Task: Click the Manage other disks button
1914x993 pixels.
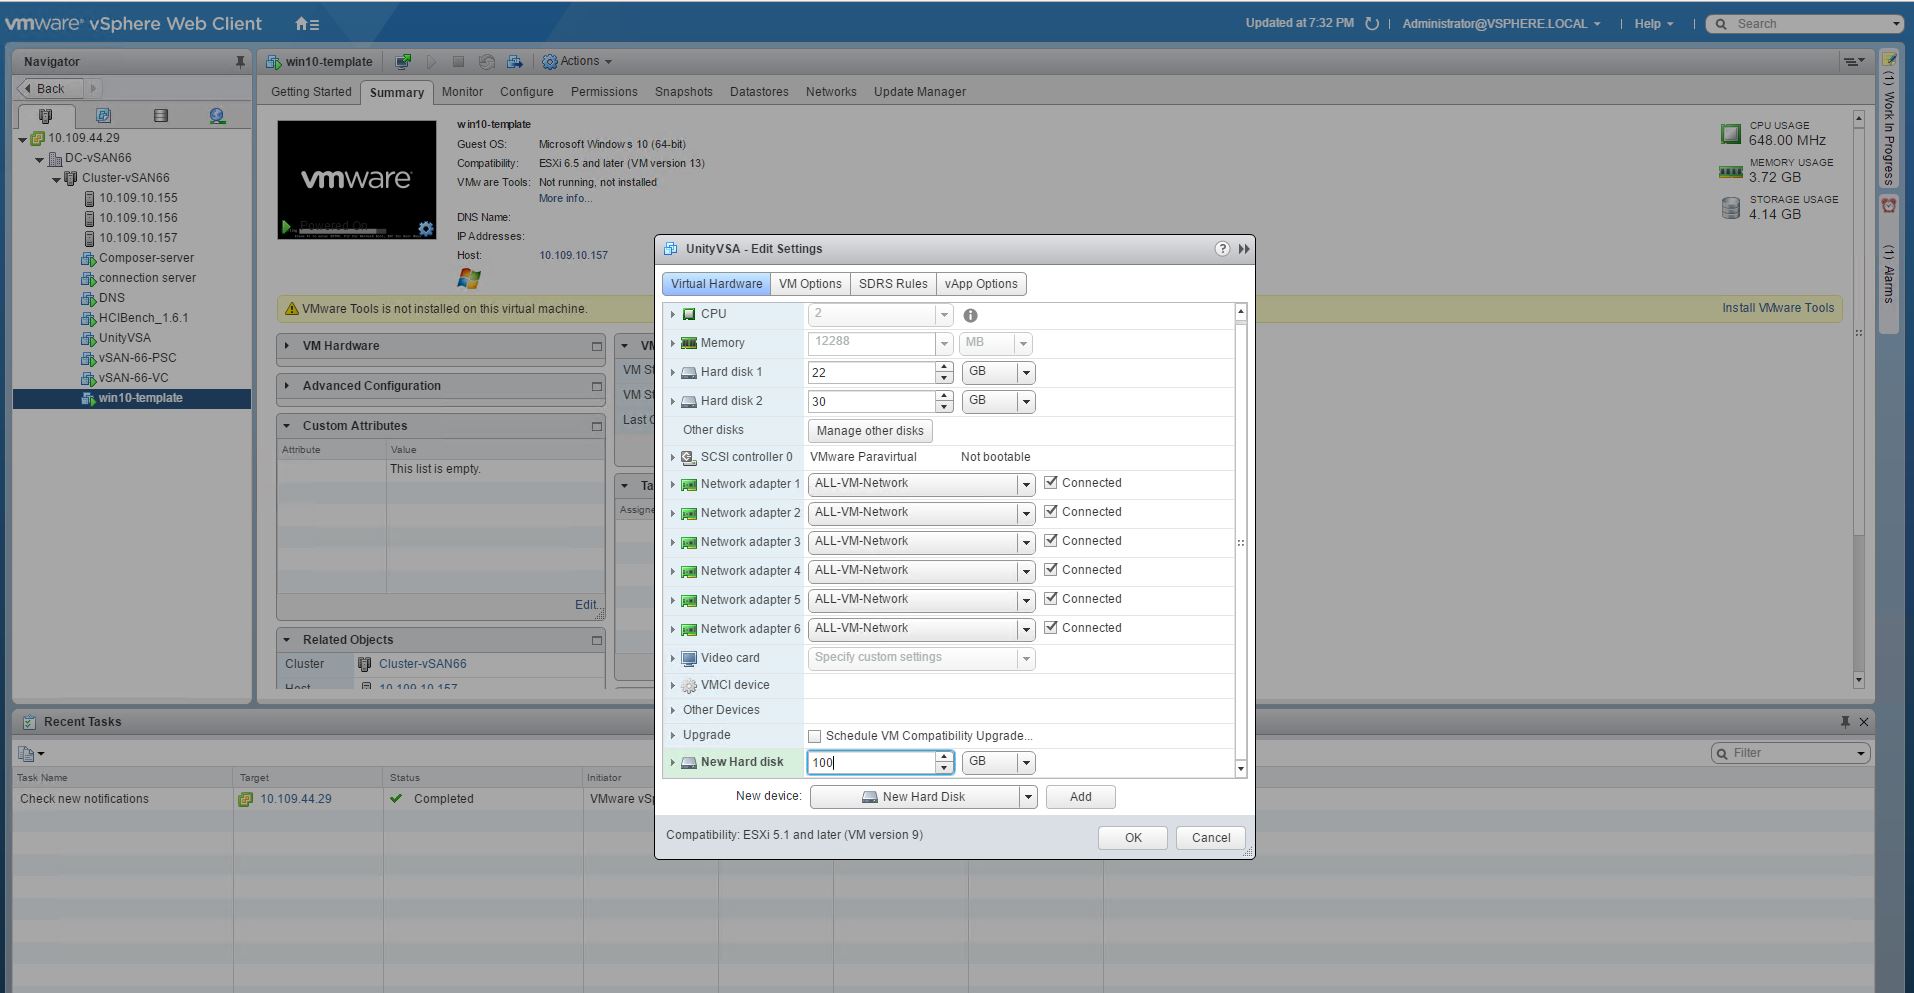Action: coord(870,431)
